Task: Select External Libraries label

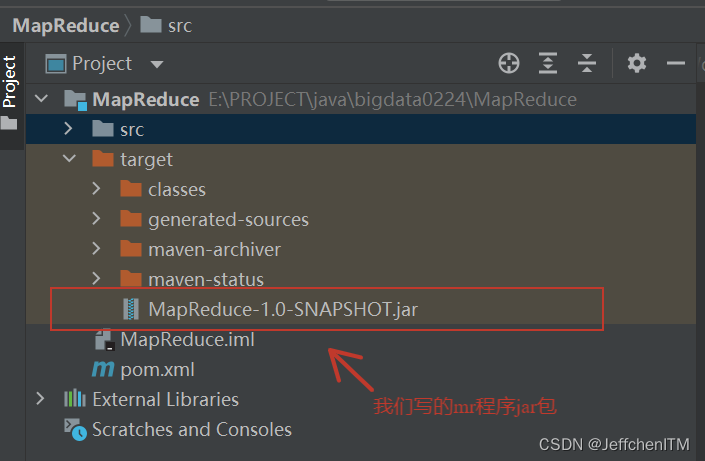Action: click(165, 399)
